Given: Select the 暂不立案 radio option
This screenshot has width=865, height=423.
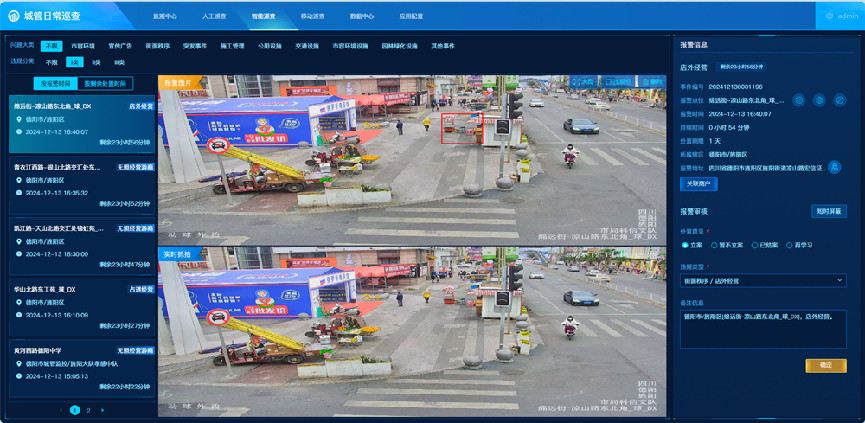Looking at the screenshot, I should (714, 244).
